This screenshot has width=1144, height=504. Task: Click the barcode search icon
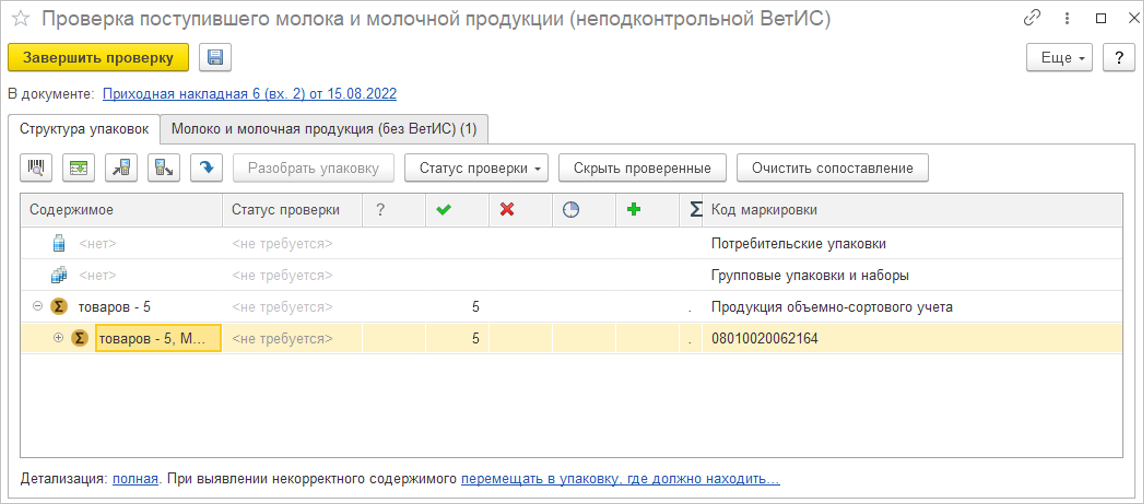click(35, 168)
